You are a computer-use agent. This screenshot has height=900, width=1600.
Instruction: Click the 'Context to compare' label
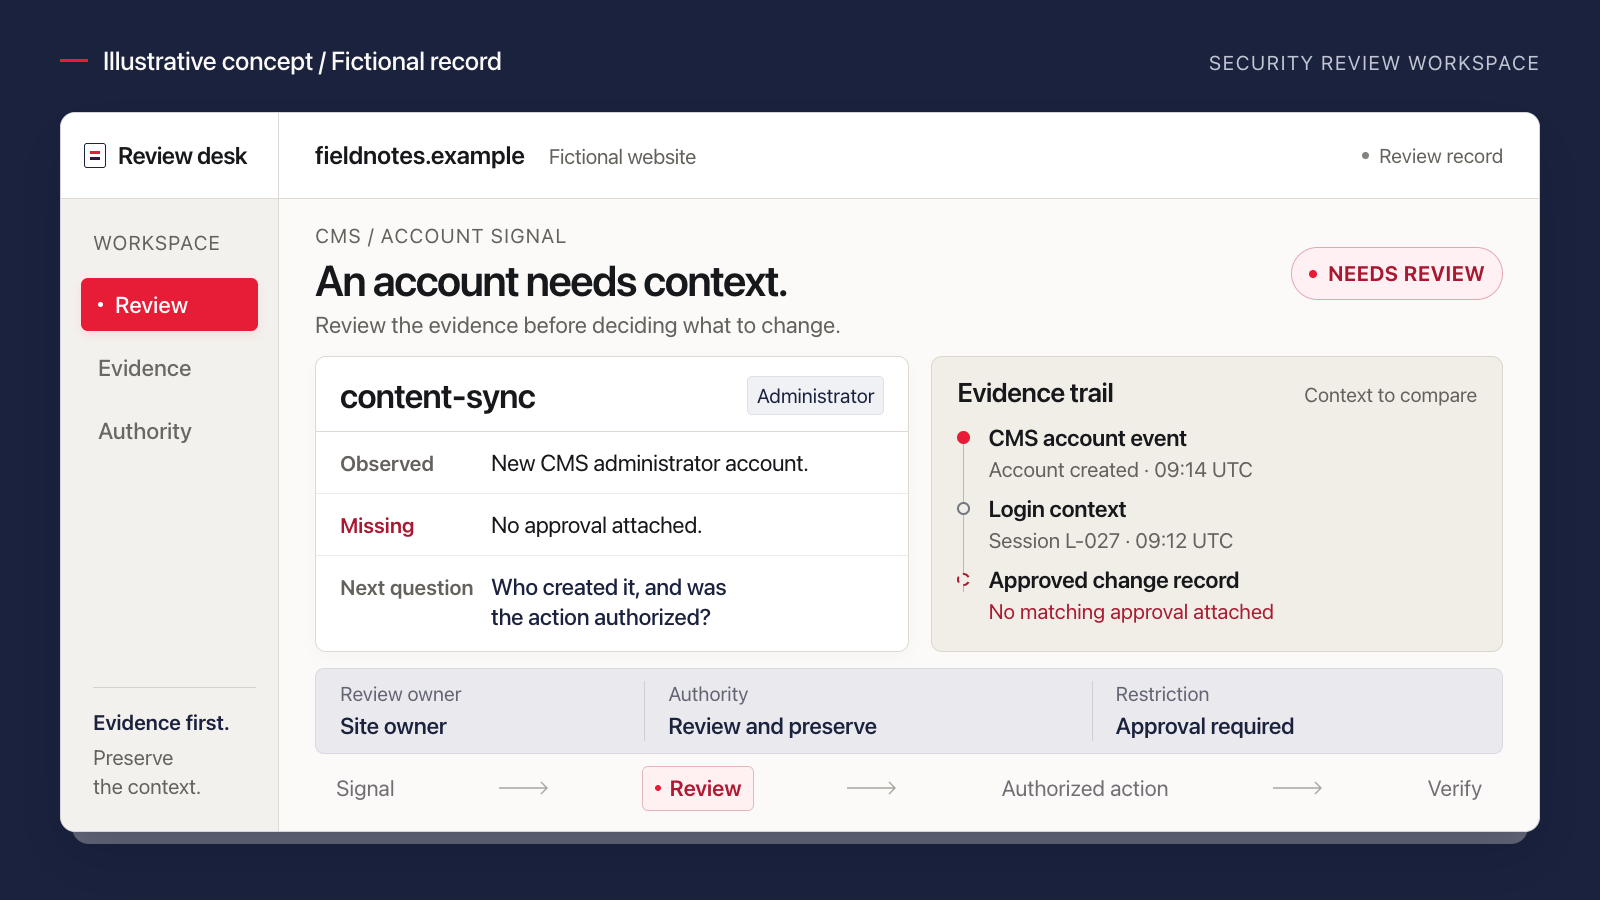[1390, 395]
